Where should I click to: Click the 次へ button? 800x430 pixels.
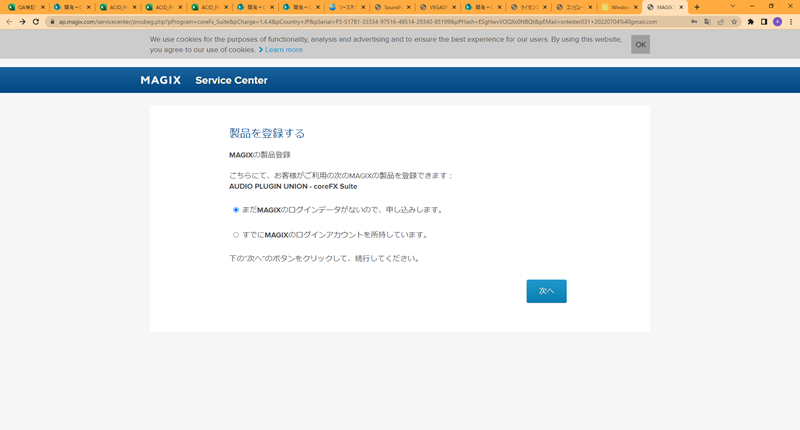coord(546,291)
